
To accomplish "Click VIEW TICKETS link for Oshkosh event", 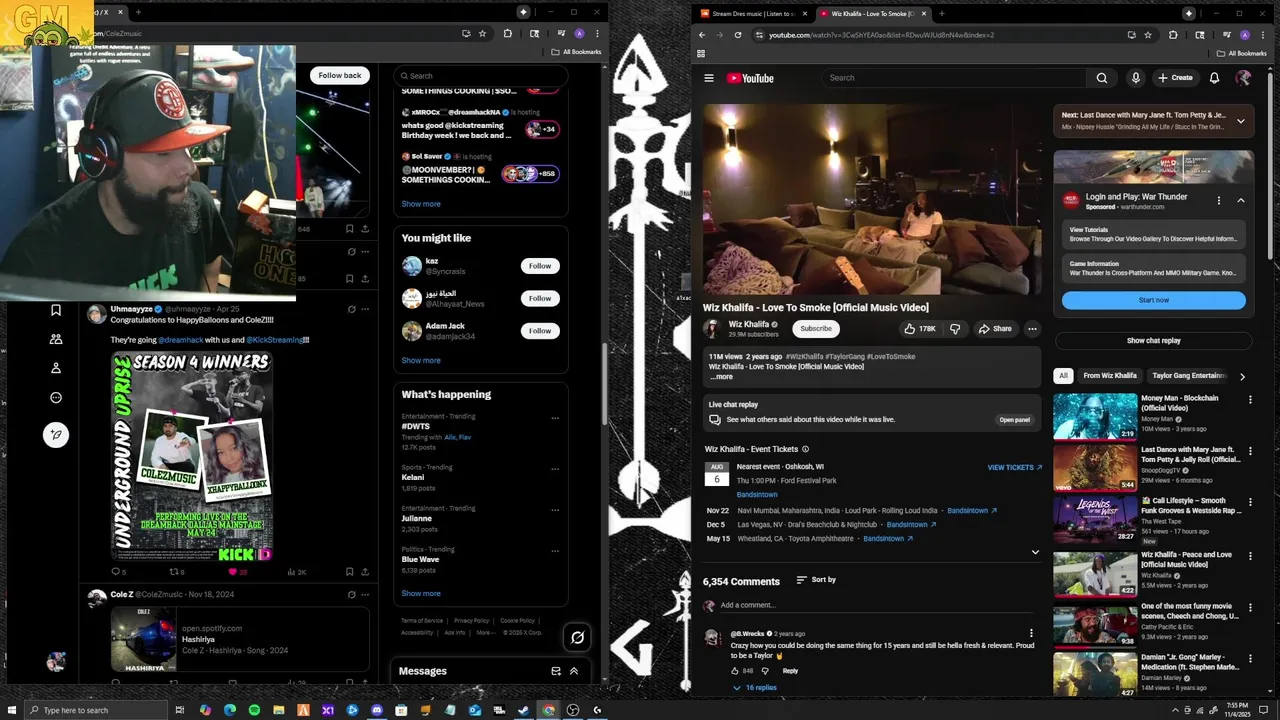I will click(x=1014, y=468).
